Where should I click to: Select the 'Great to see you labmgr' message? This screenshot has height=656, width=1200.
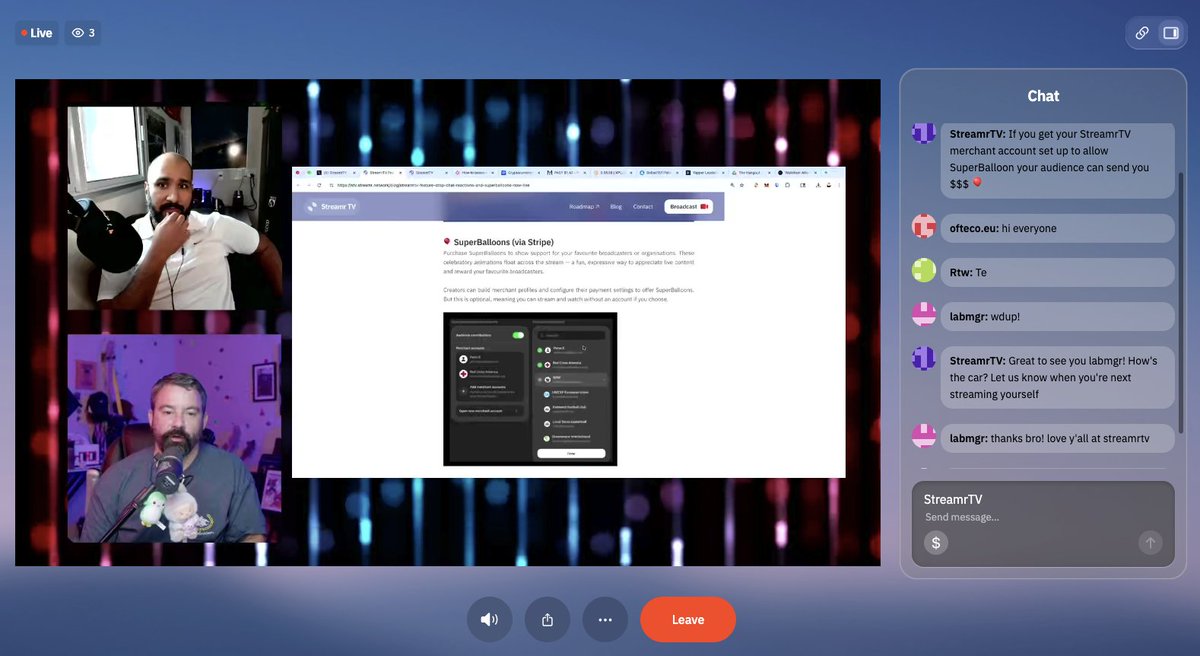pyautogui.click(x=1057, y=377)
